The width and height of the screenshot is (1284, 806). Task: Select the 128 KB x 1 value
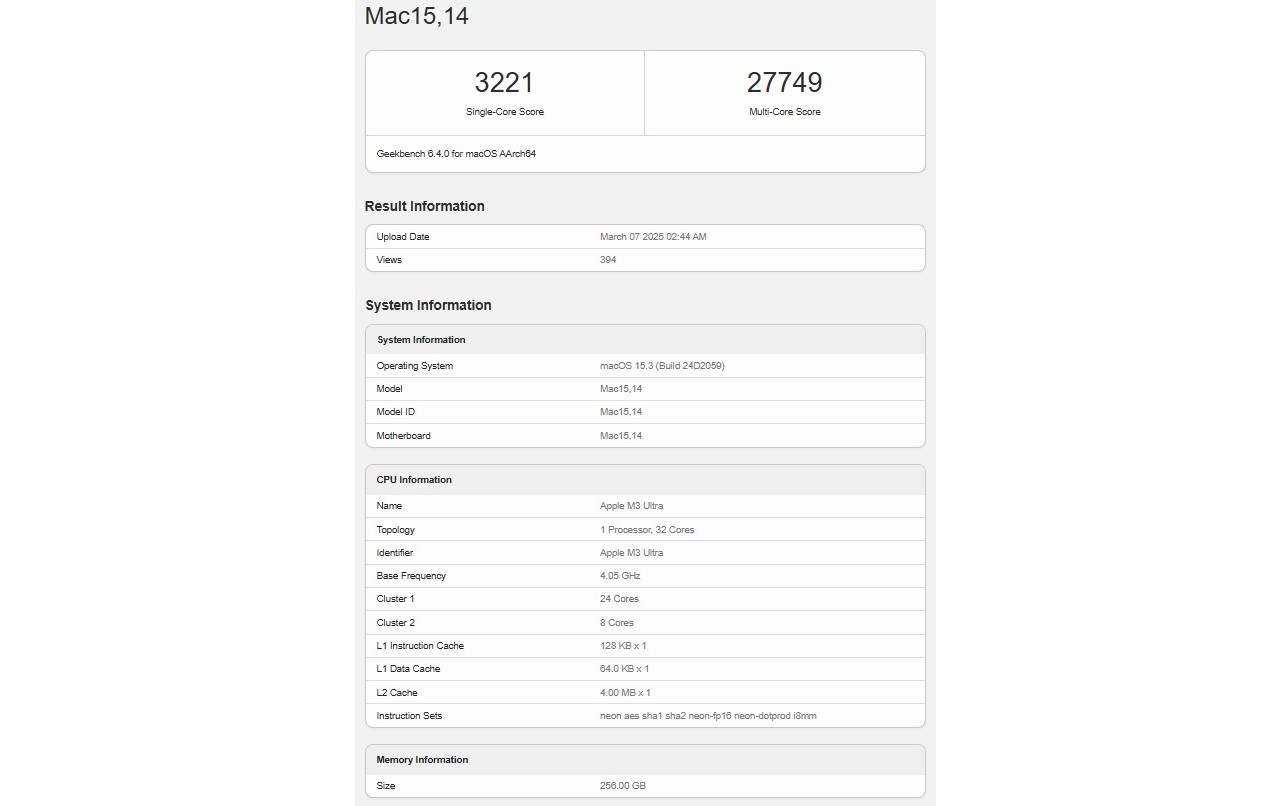click(623, 646)
